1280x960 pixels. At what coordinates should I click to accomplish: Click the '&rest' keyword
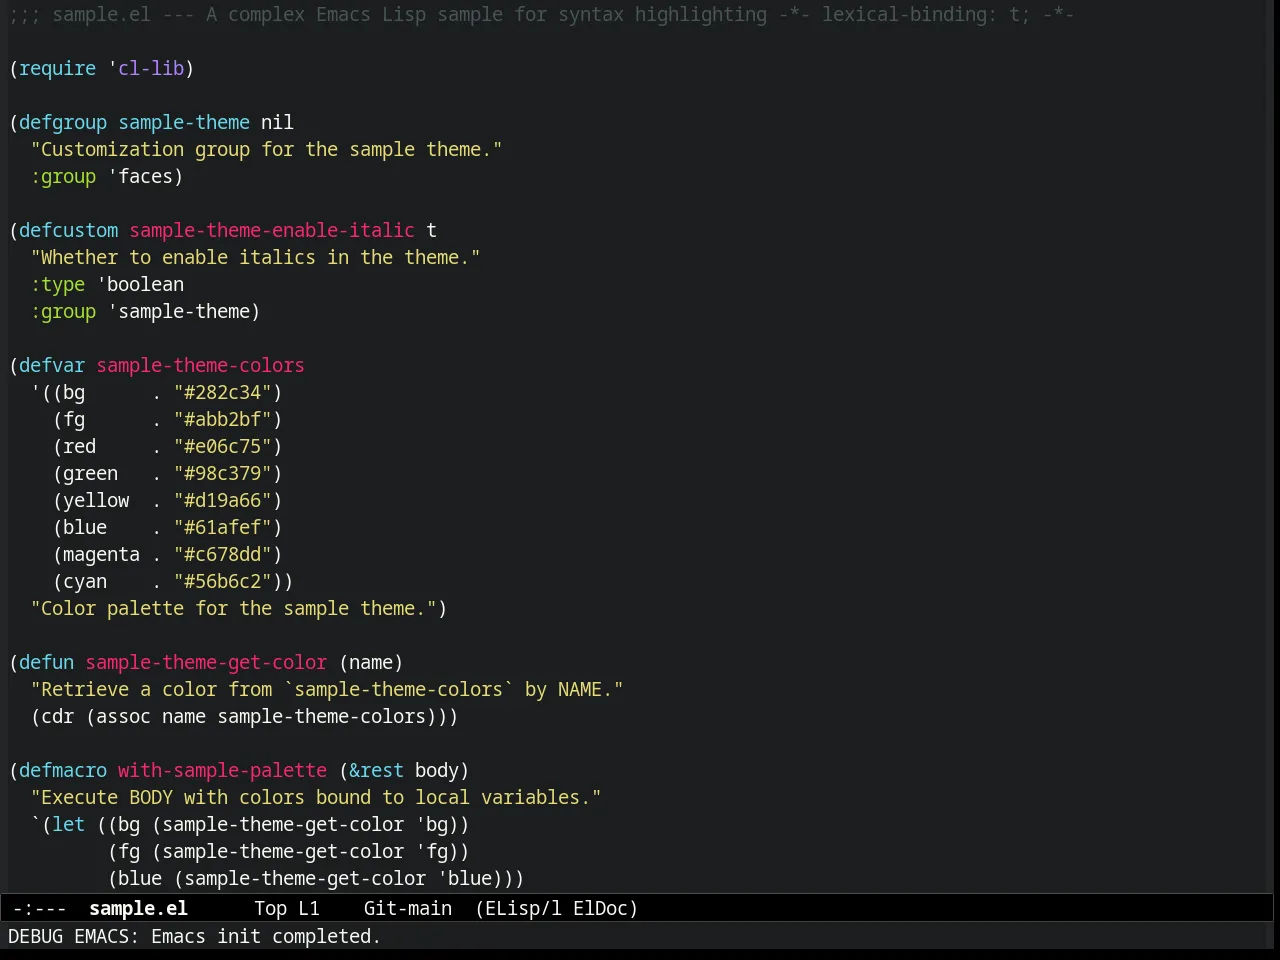[x=376, y=770]
